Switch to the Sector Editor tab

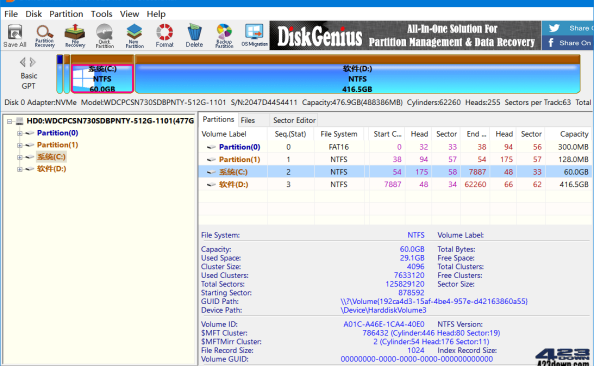(294, 120)
